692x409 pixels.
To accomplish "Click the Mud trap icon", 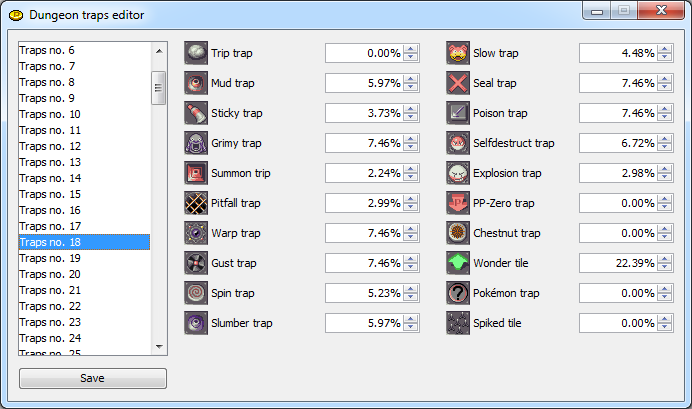I will point(196,83).
